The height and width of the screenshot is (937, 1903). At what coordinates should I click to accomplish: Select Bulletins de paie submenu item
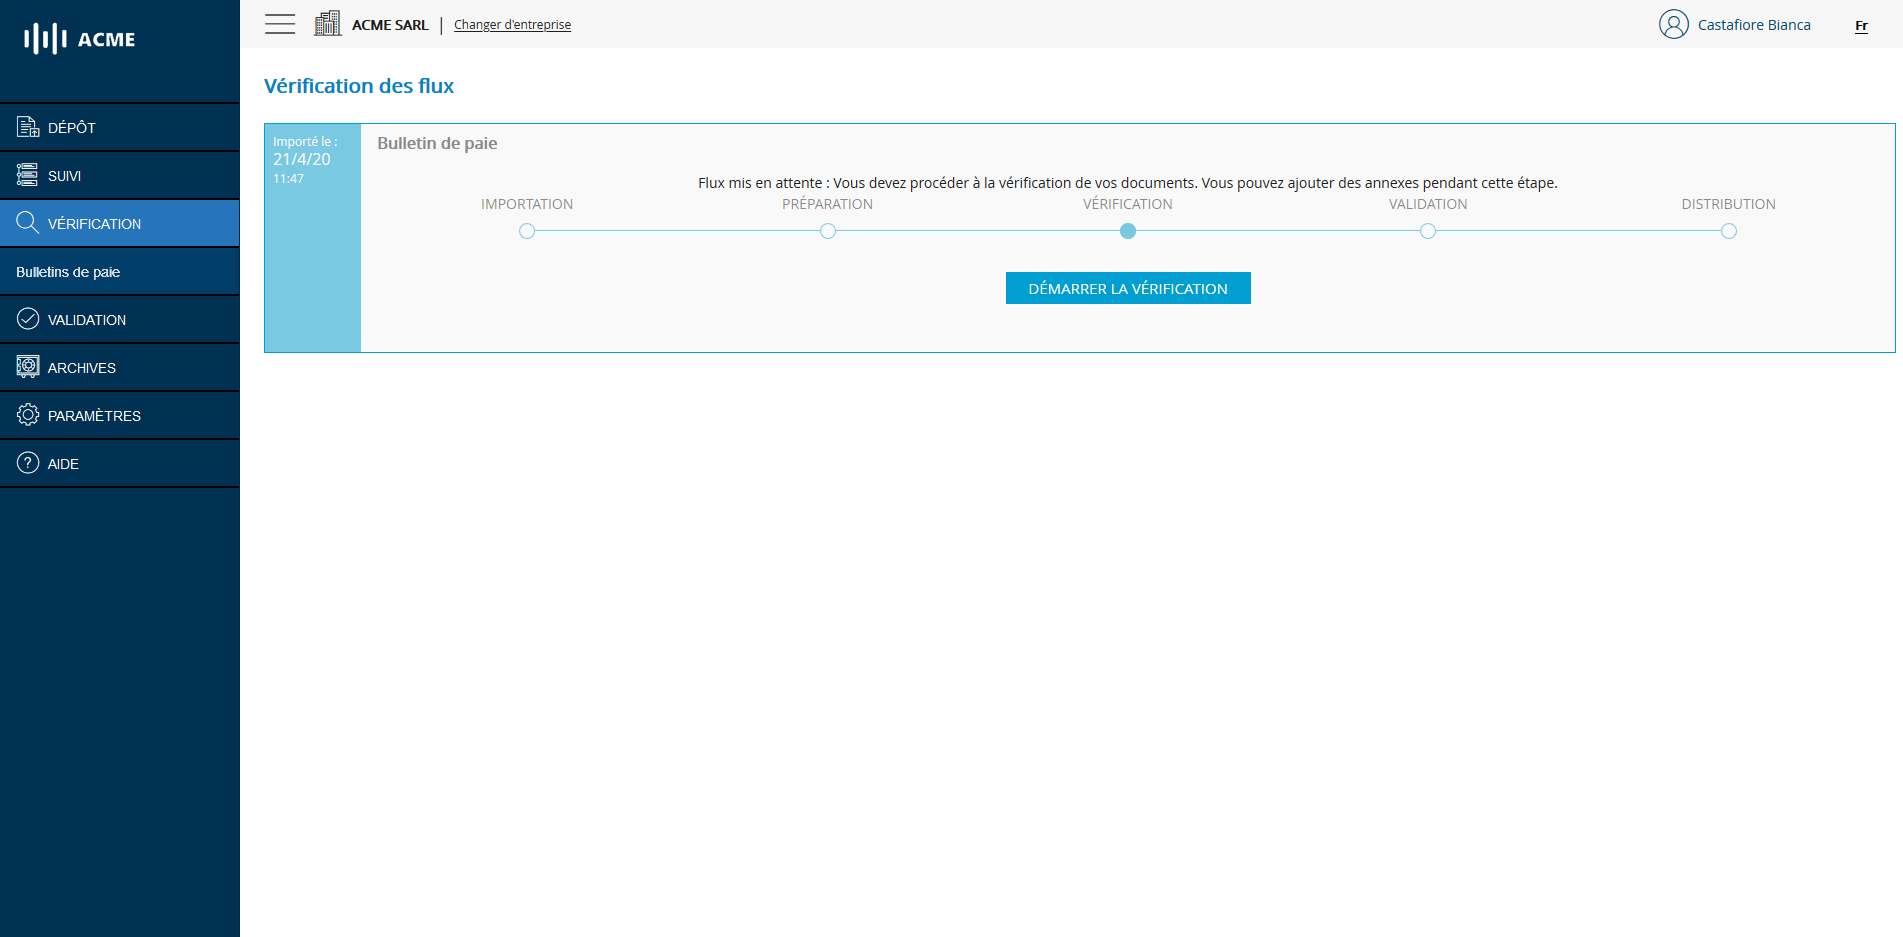68,272
